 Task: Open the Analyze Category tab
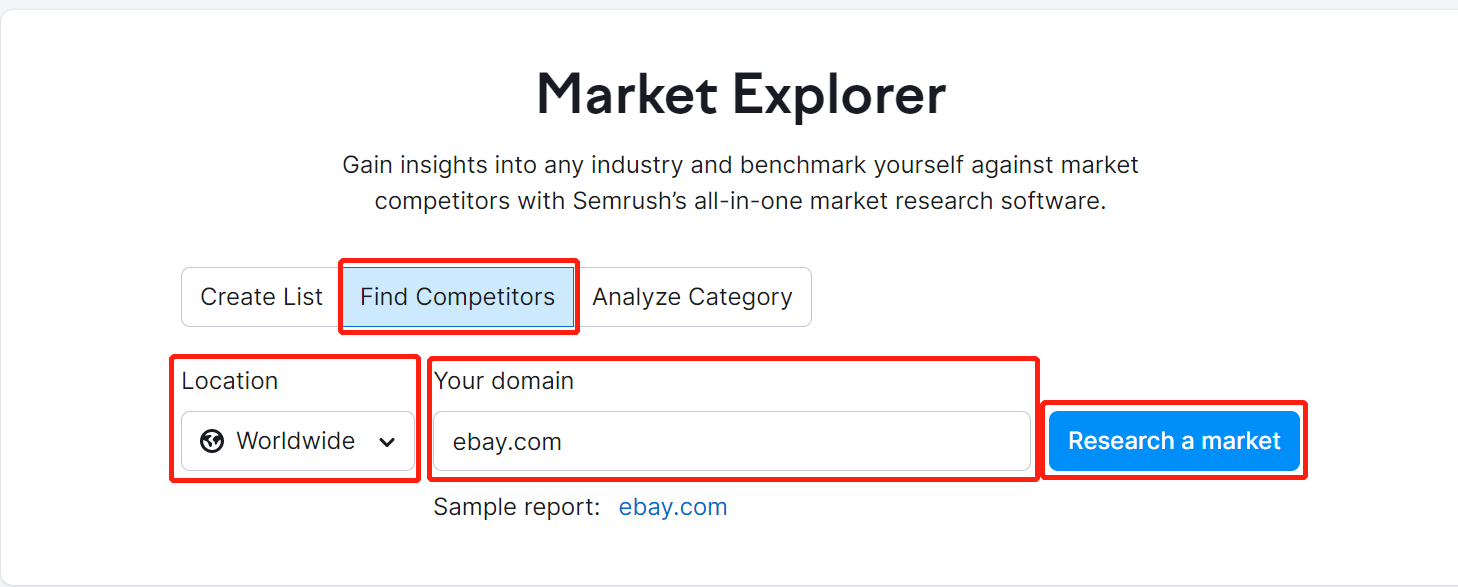(x=692, y=297)
